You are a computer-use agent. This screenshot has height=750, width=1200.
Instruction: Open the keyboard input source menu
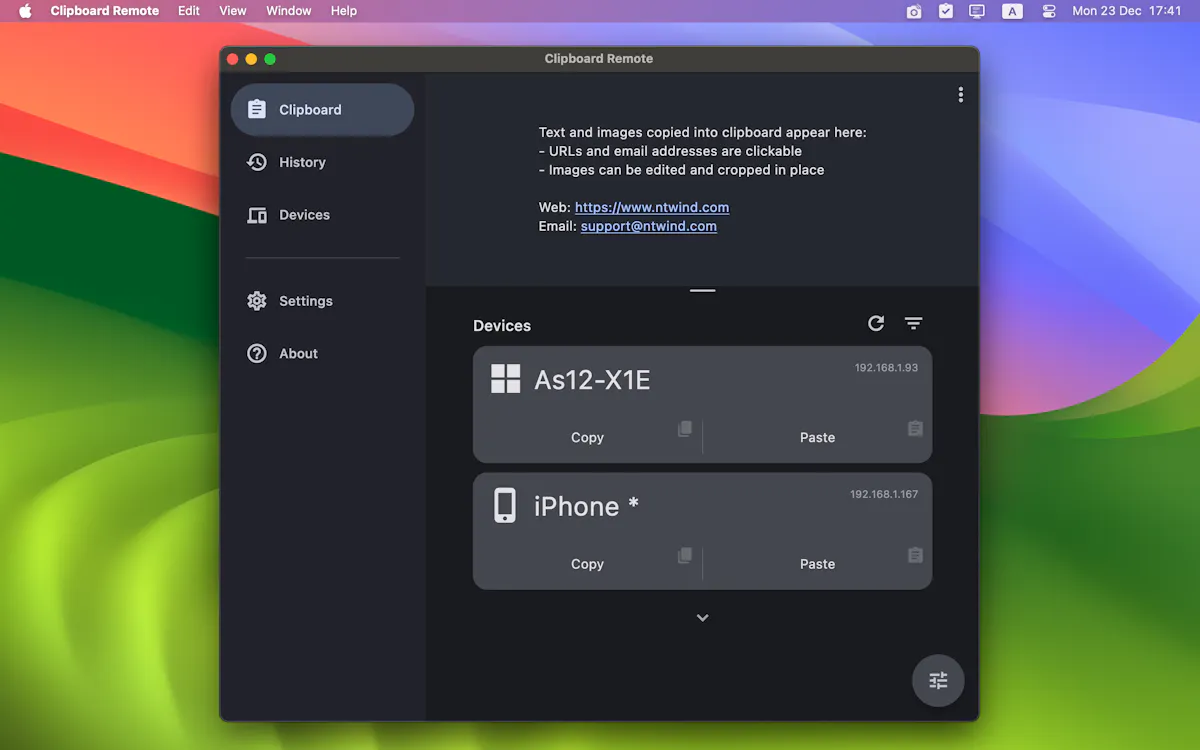1013,11
